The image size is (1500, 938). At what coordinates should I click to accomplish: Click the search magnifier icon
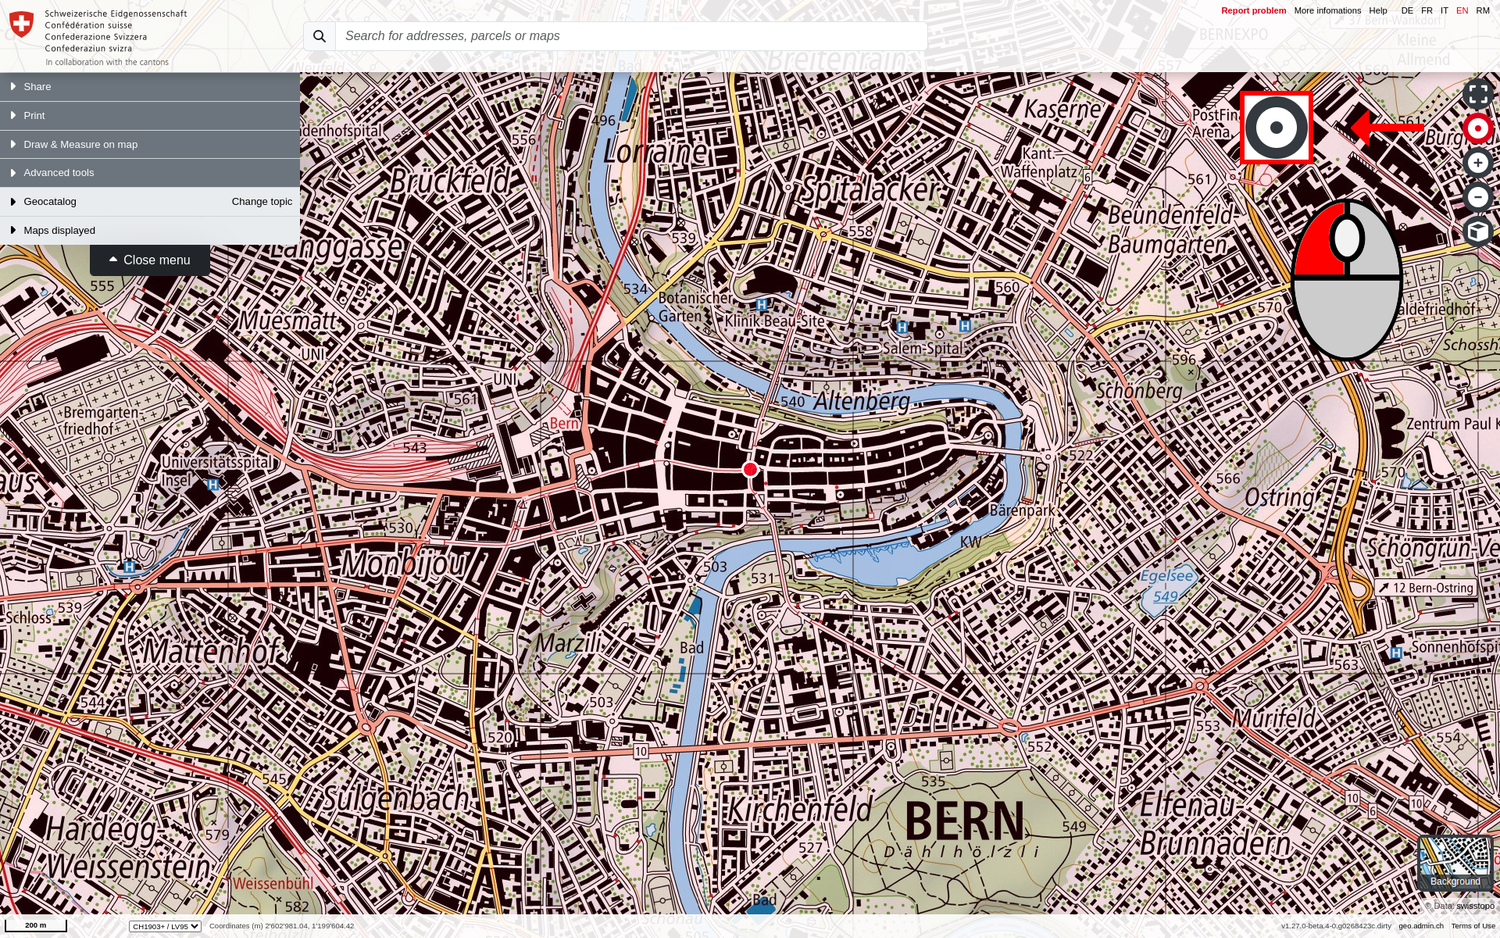(x=318, y=36)
